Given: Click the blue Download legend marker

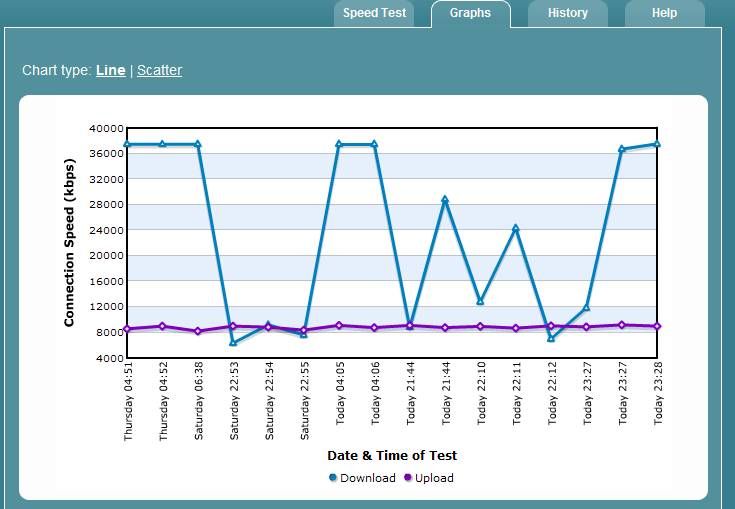Looking at the screenshot, I should 333,478.
